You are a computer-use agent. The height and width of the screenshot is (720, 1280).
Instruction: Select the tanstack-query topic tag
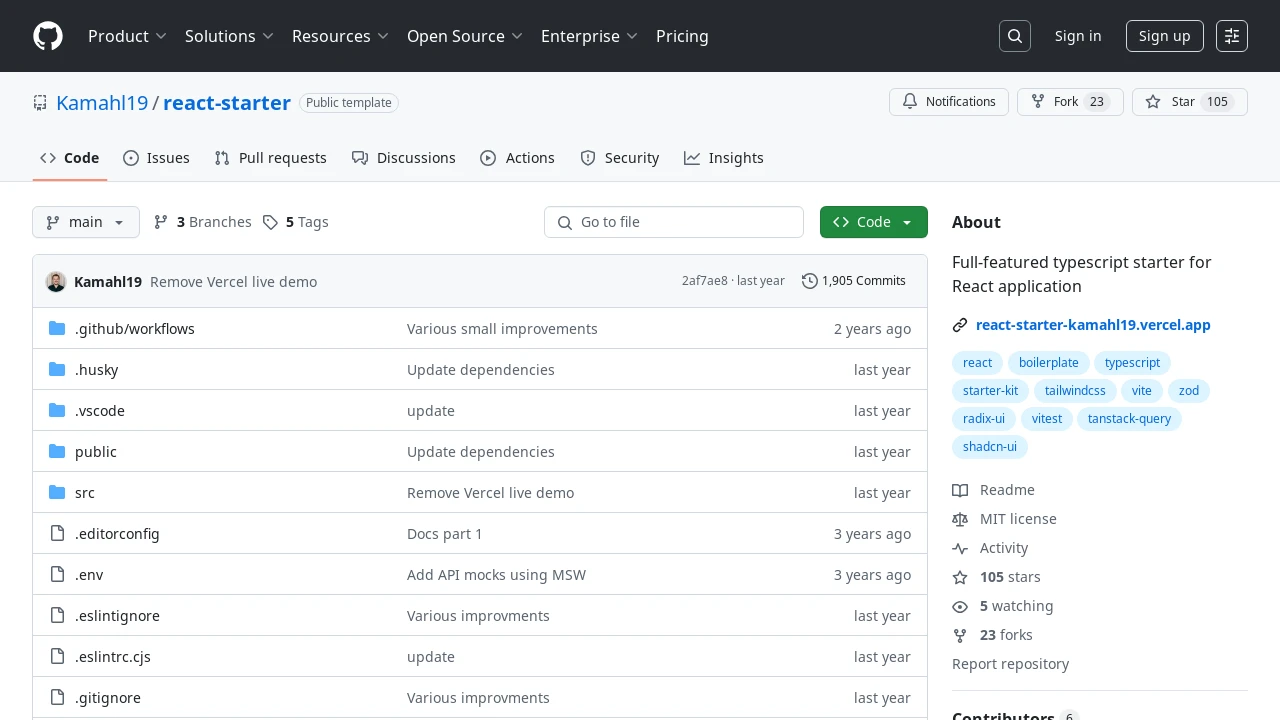pyautogui.click(x=1129, y=419)
